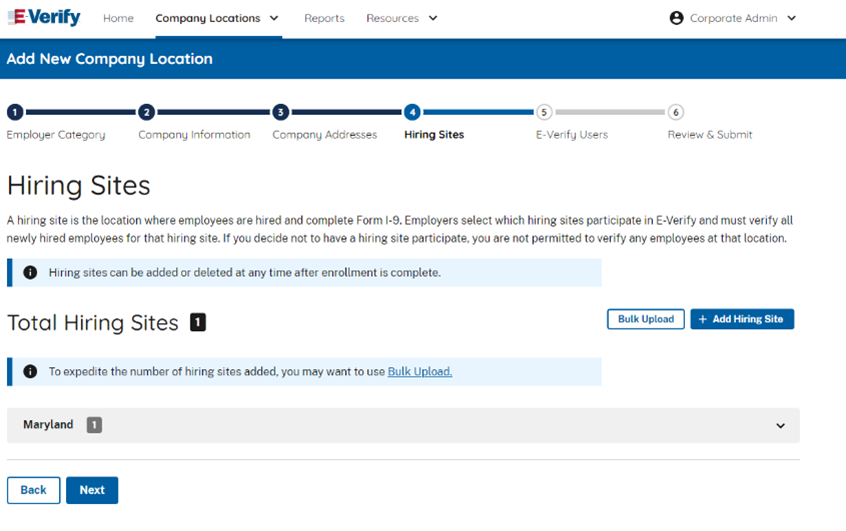The width and height of the screenshot is (846, 531).
Task: Click step 3 circle Company Addresses
Action: click(x=281, y=112)
